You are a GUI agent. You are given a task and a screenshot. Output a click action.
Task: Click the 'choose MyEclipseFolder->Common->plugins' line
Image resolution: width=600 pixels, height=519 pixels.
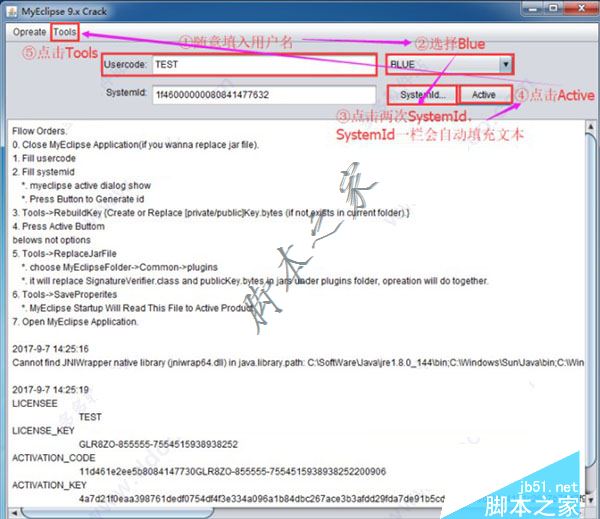[120, 268]
